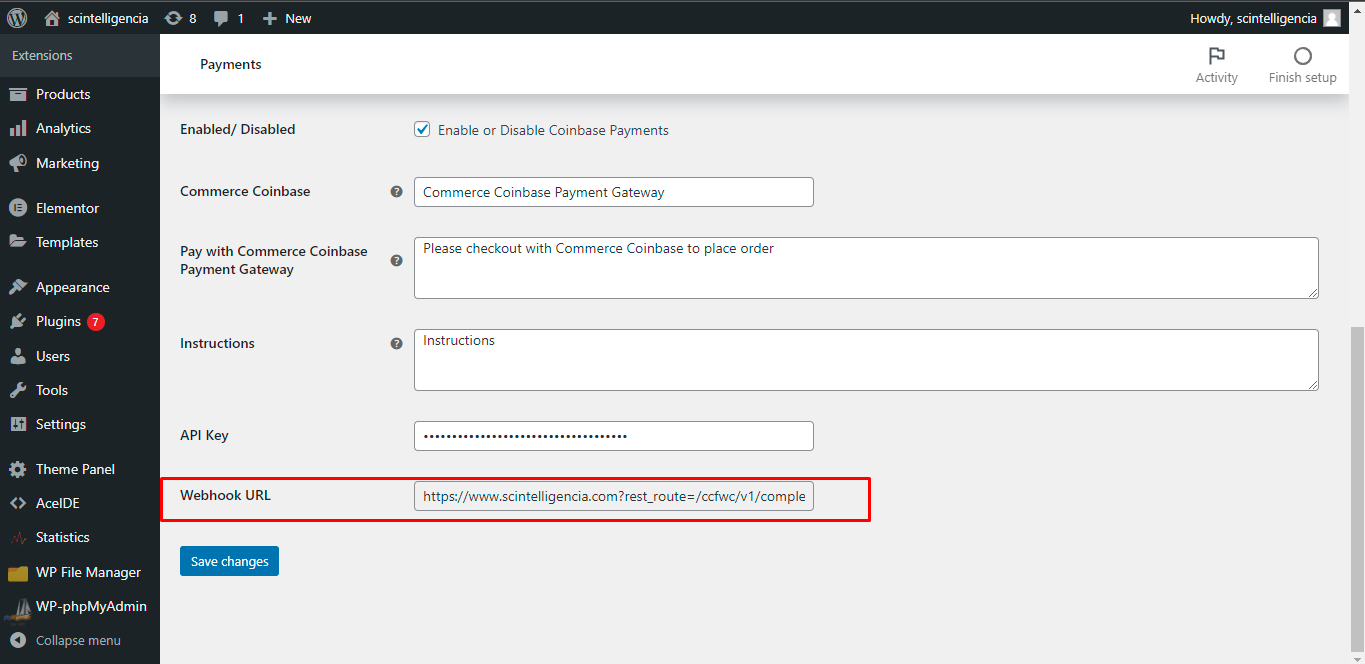Click help icon beside Commerce Coinbase
Viewport: 1365px width, 664px height.
click(x=396, y=191)
